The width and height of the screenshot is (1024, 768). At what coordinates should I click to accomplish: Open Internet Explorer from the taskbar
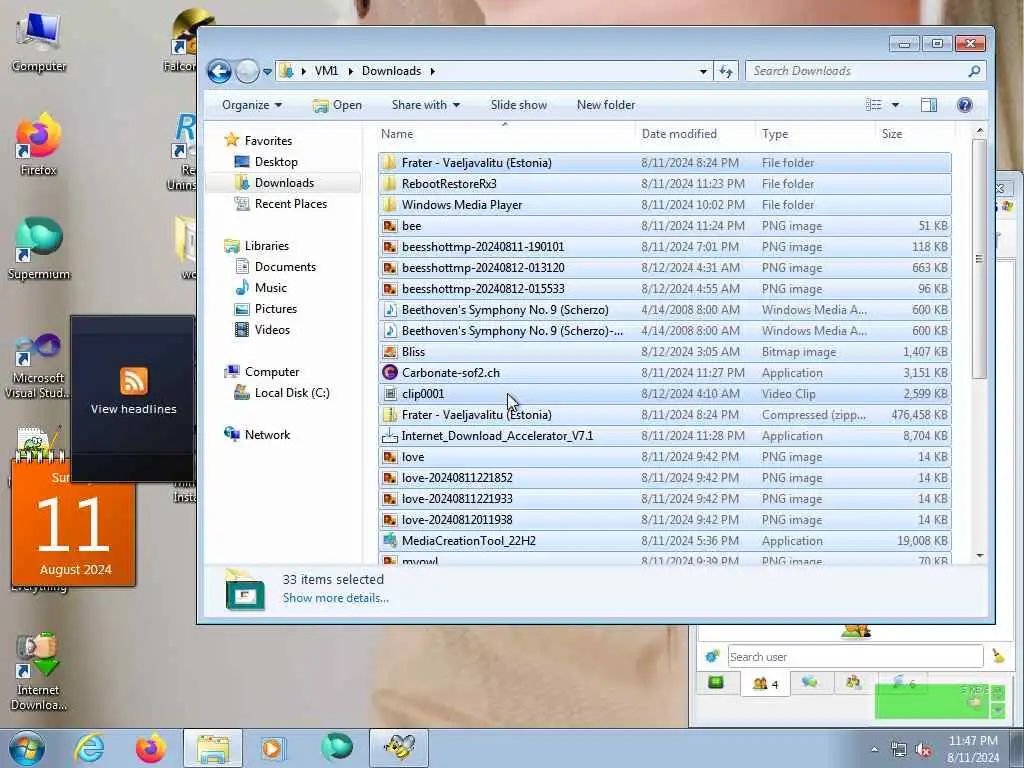(89, 748)
